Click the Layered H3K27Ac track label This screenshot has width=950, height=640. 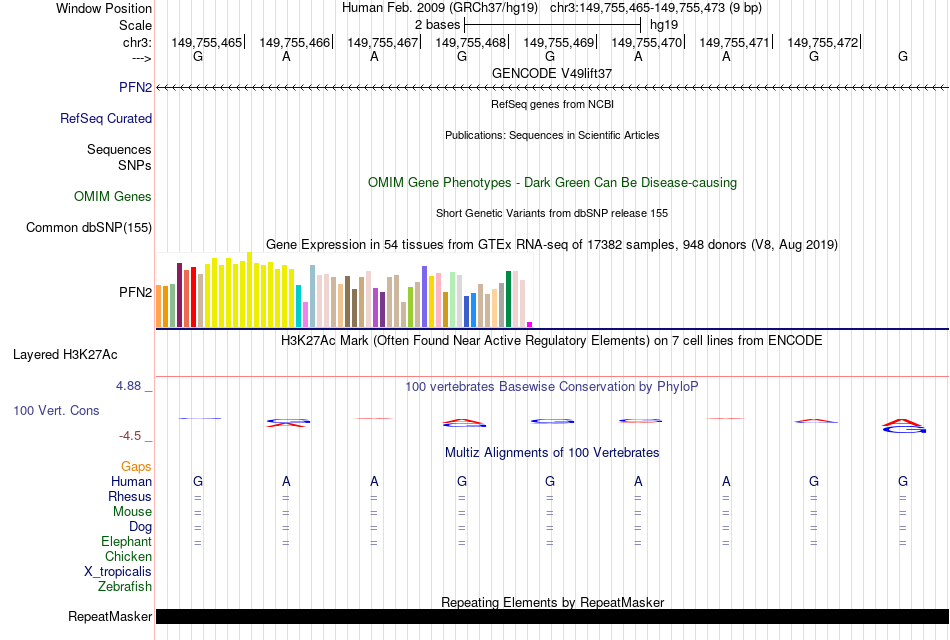tap(65, 355)
